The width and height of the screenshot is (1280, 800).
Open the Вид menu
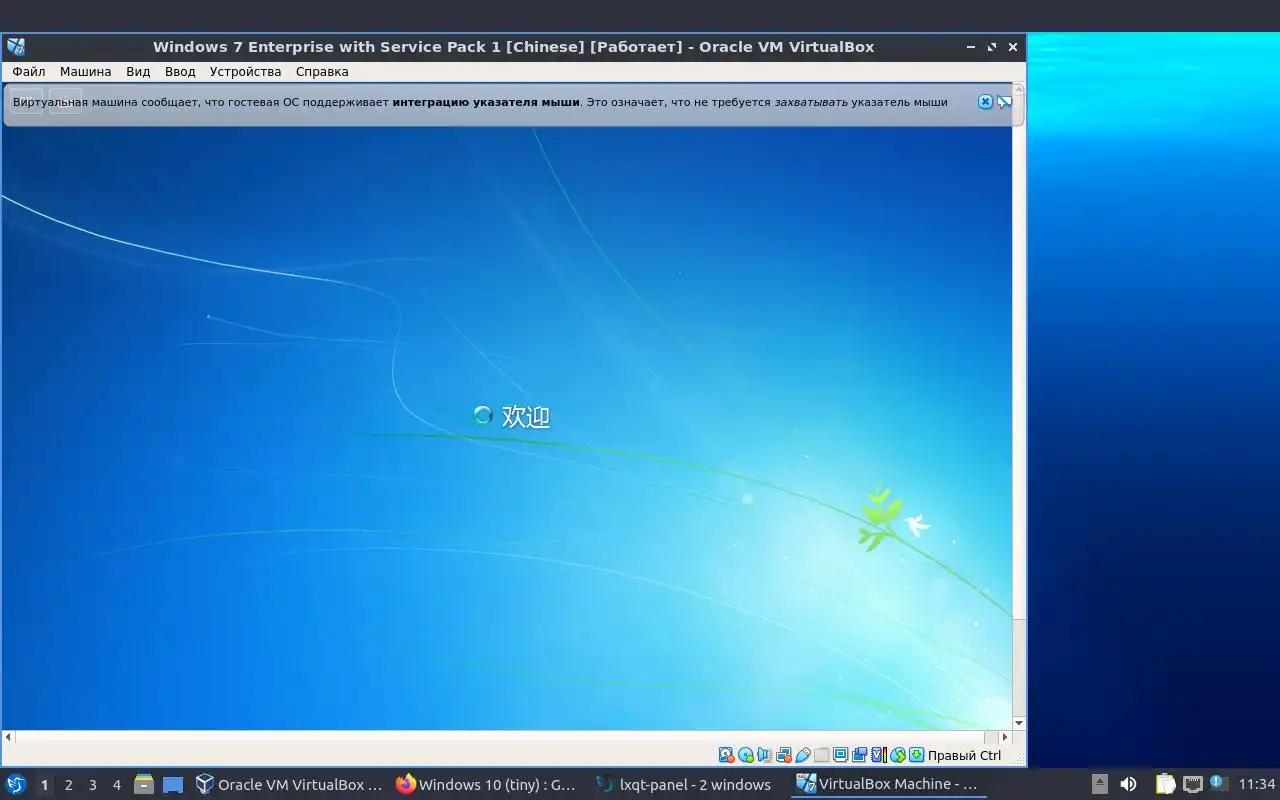coord(138,72)
